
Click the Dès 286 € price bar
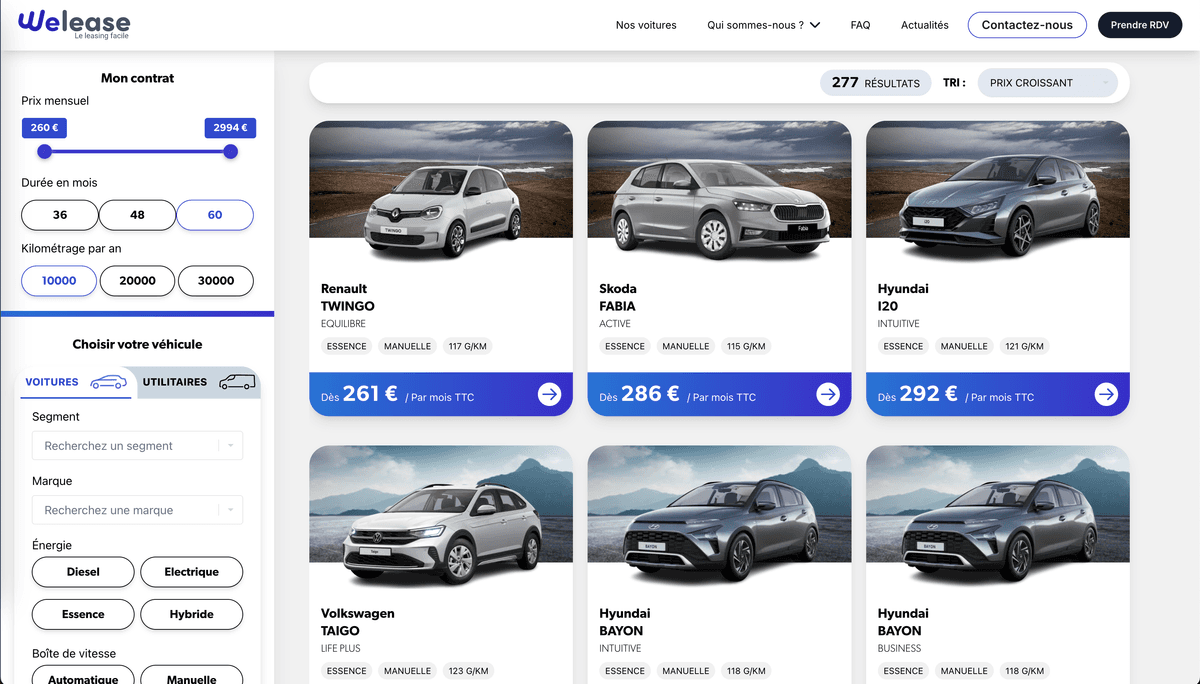click(x=719, y=394)
